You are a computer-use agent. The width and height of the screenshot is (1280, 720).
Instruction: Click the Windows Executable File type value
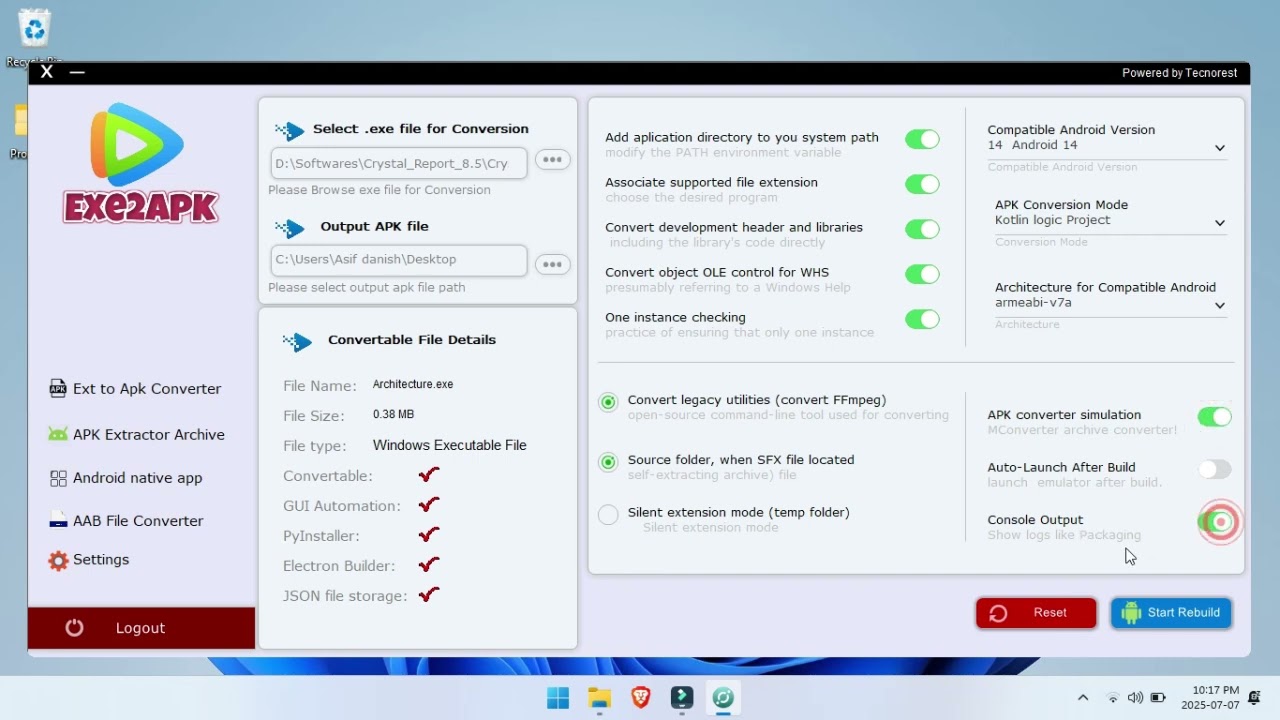tap(449, 445)
